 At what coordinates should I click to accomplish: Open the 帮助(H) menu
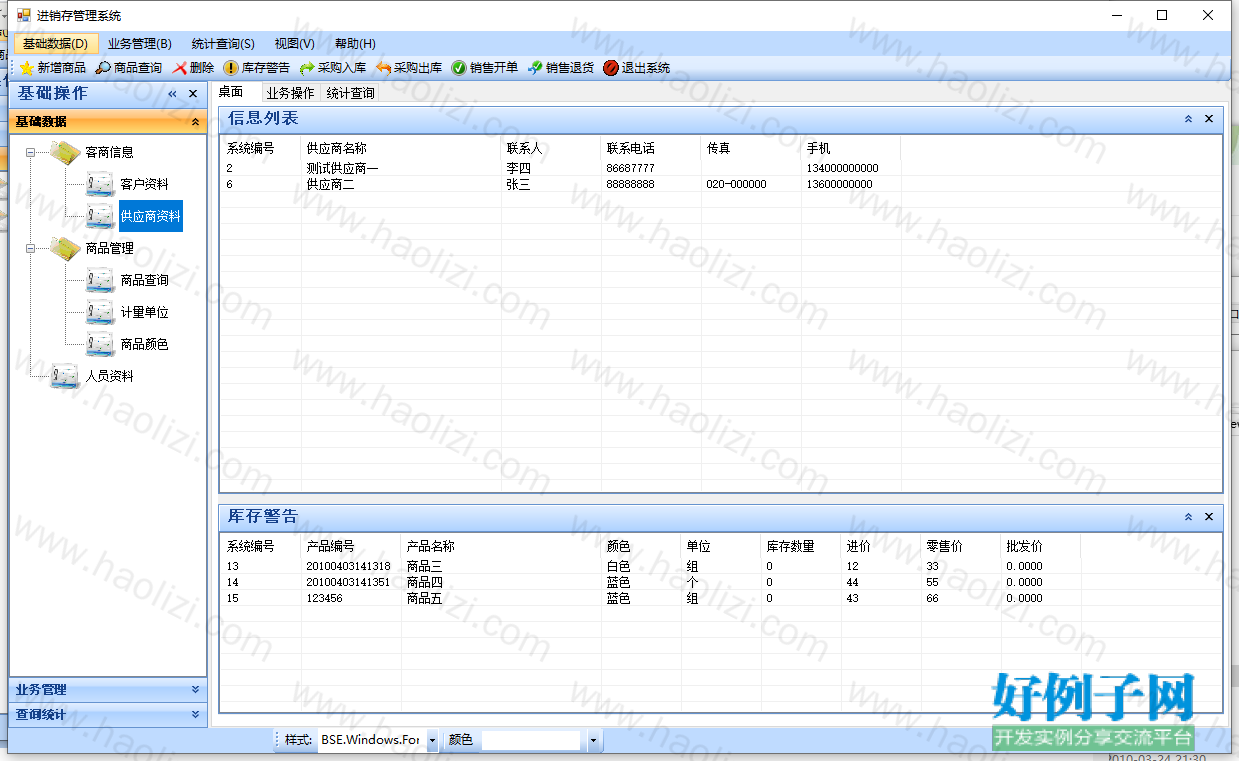tap(355, 44)
